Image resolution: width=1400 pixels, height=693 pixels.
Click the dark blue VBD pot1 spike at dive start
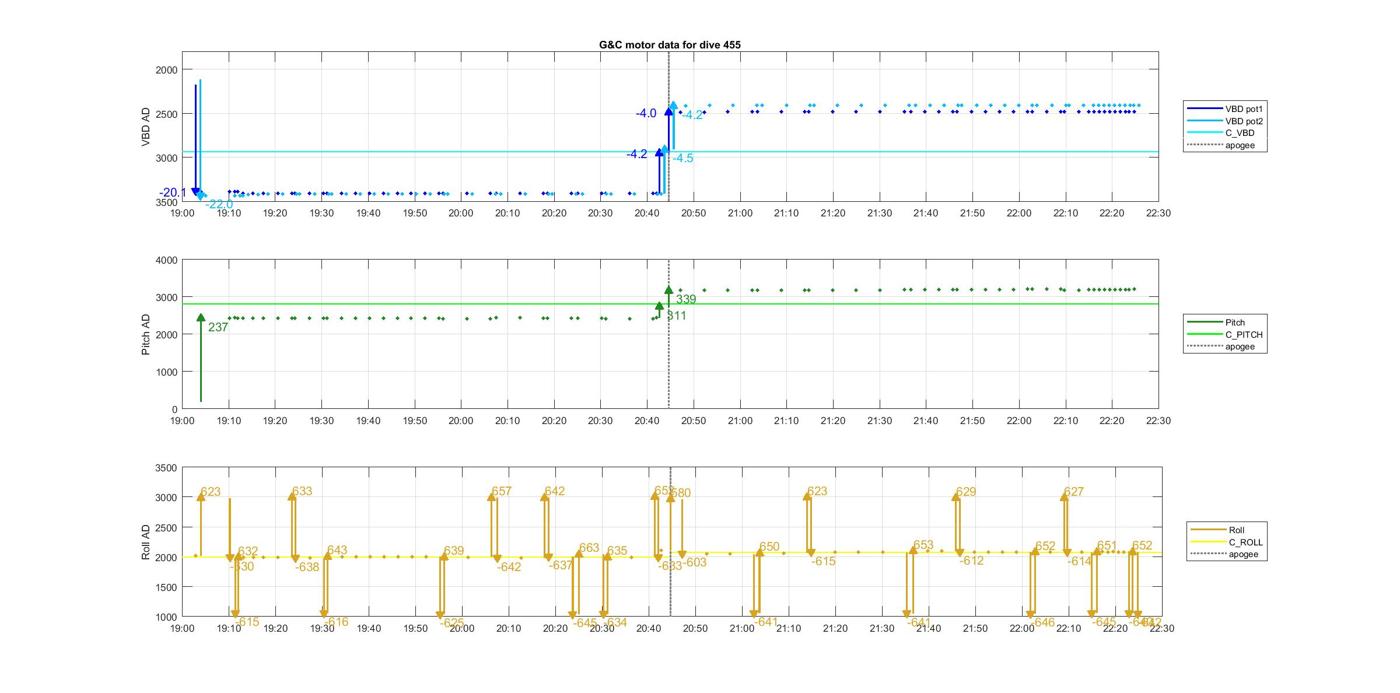point(195,140)
